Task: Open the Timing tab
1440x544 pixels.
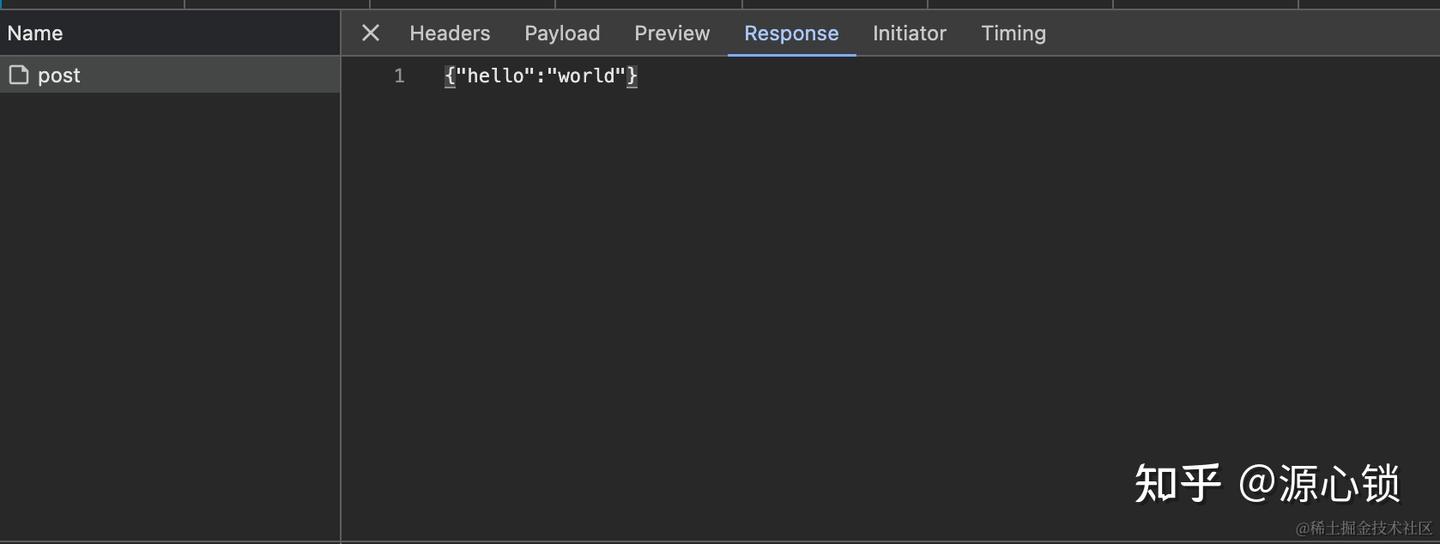Action: pos(1013,33)
